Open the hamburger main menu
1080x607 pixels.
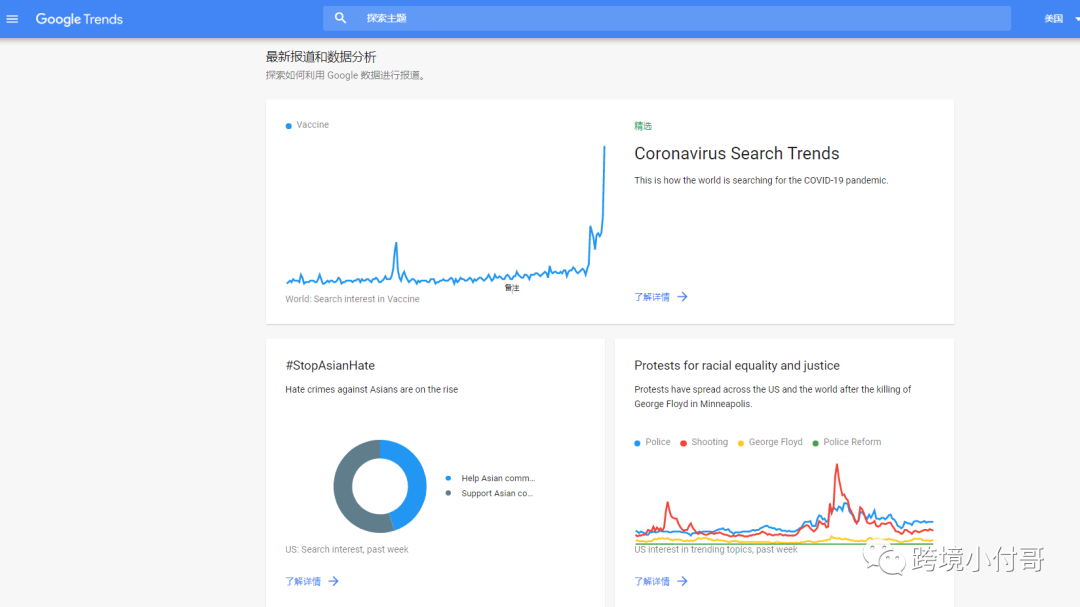click(x=12, y=19)
